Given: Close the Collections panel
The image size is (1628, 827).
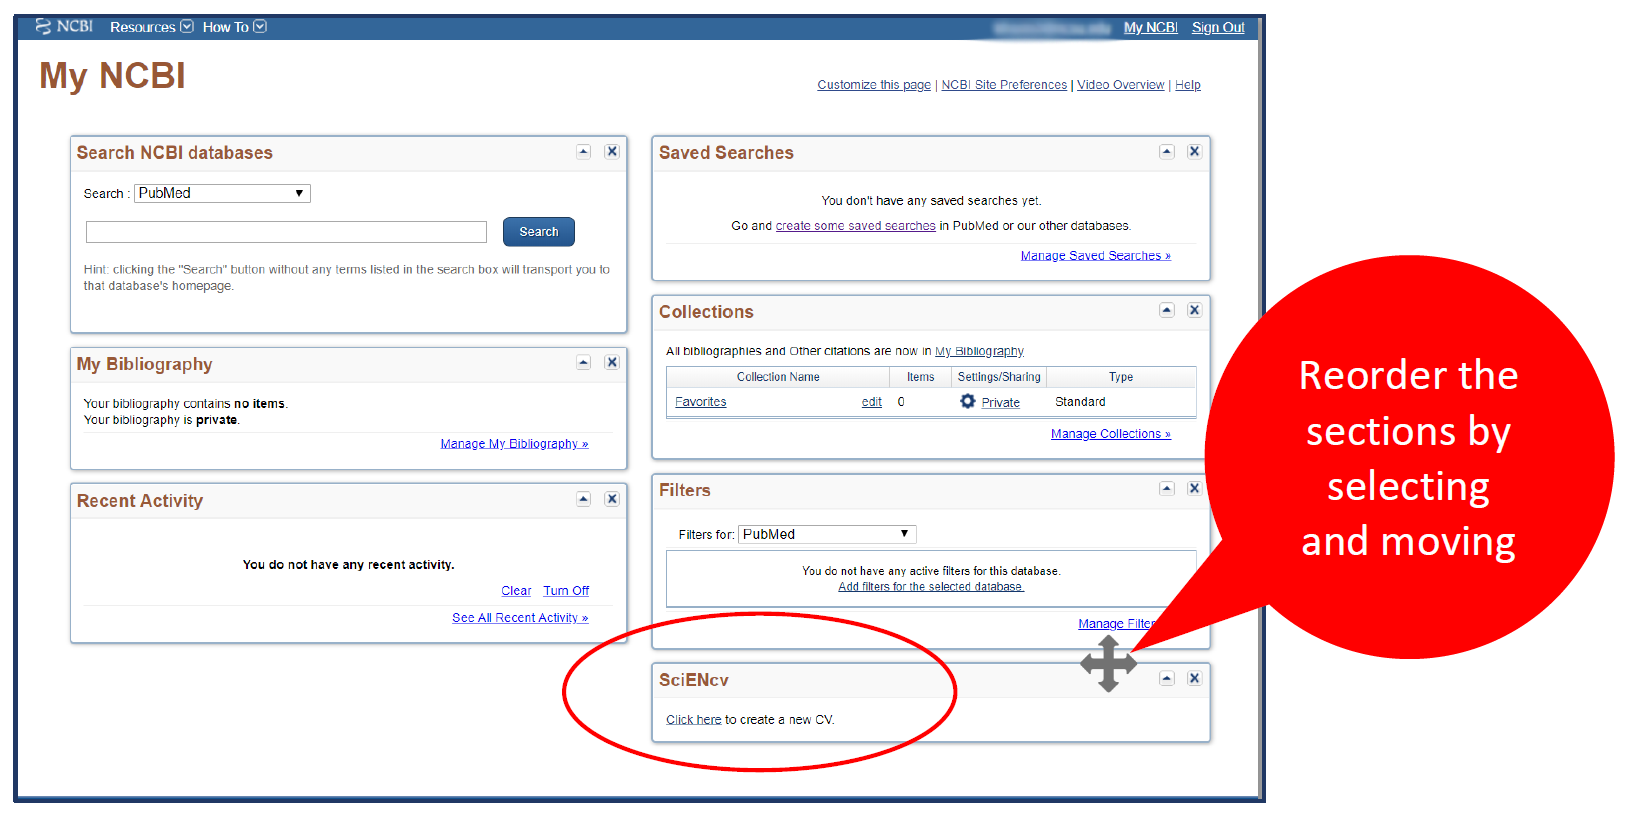Looking at the screenshot, I should (x=1194, y=310).
